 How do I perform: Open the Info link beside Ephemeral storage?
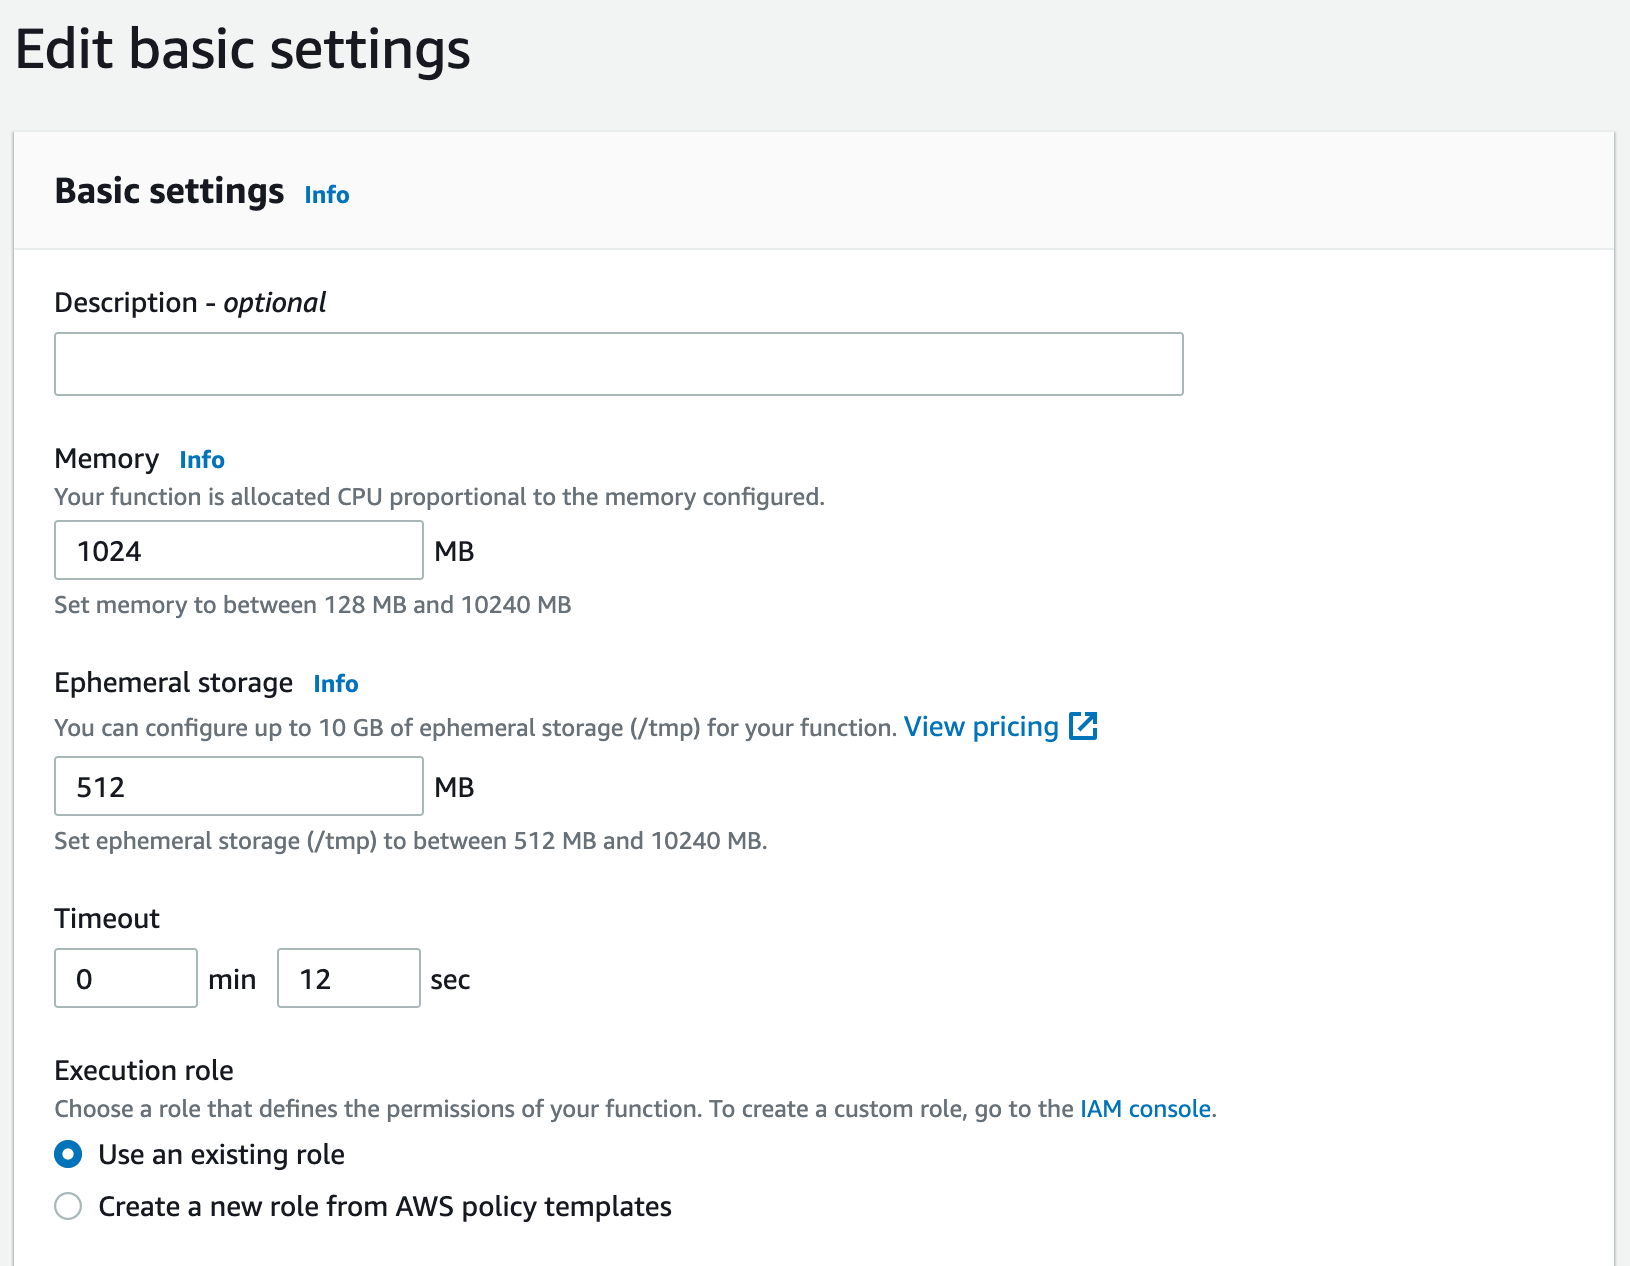[336, 684]
